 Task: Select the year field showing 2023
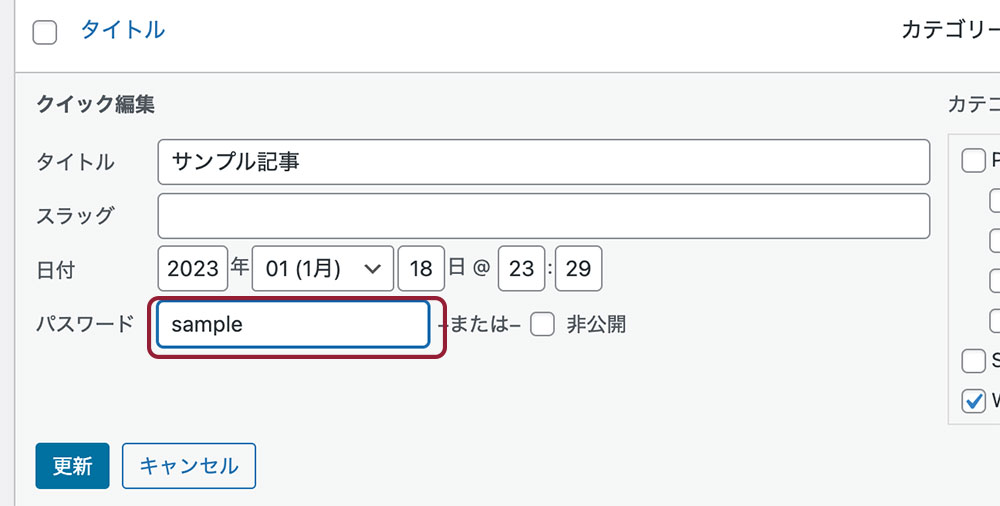click(193, 269)
